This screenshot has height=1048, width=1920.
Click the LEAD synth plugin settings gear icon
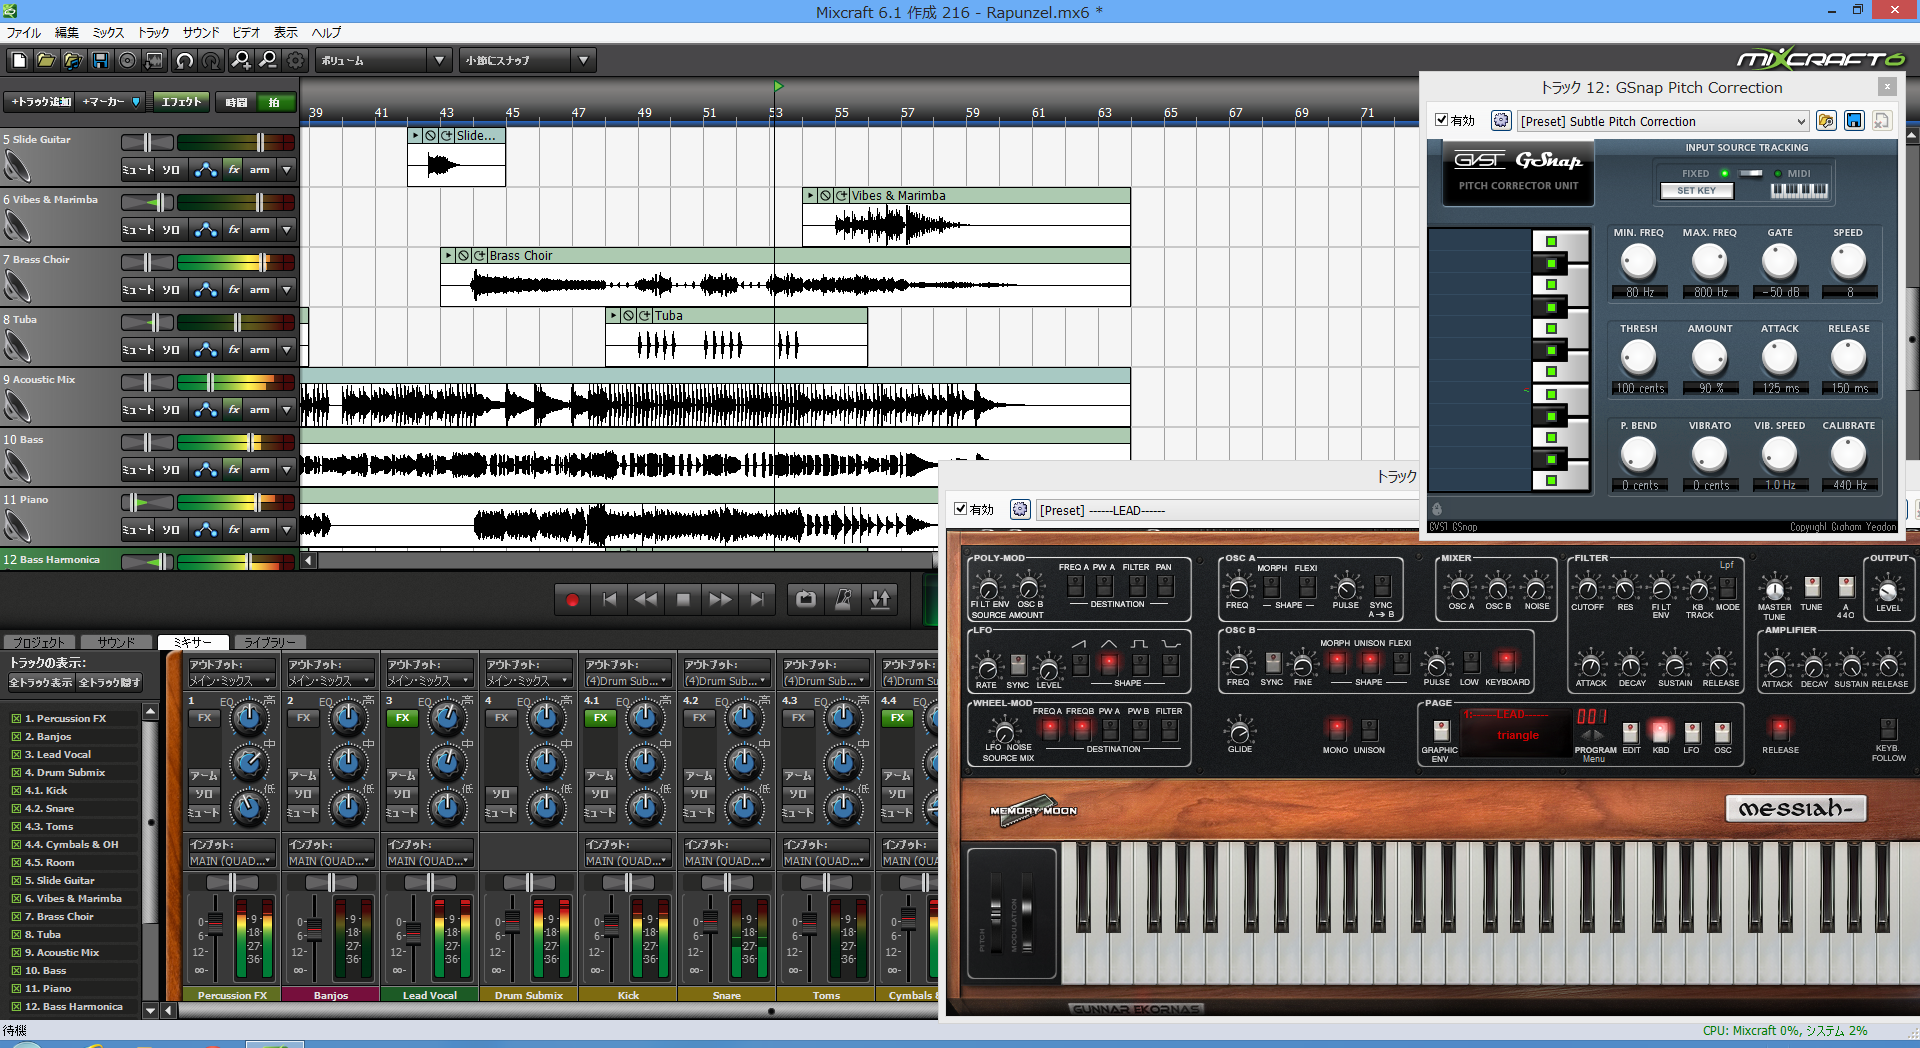click(1020, 510)
